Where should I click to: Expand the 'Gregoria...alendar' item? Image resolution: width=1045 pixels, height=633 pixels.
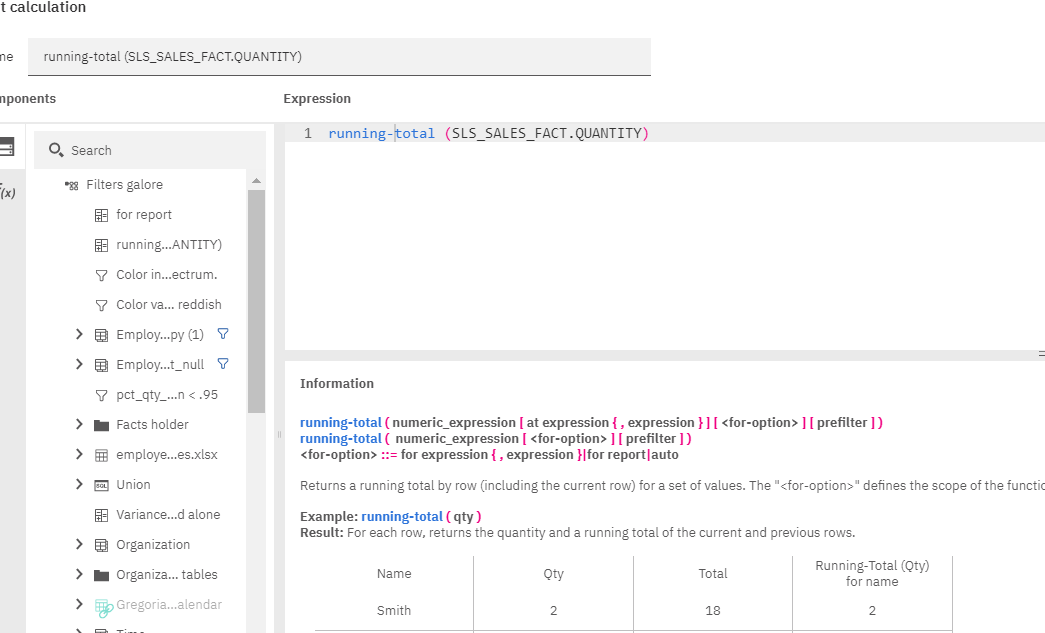point(79,604)
